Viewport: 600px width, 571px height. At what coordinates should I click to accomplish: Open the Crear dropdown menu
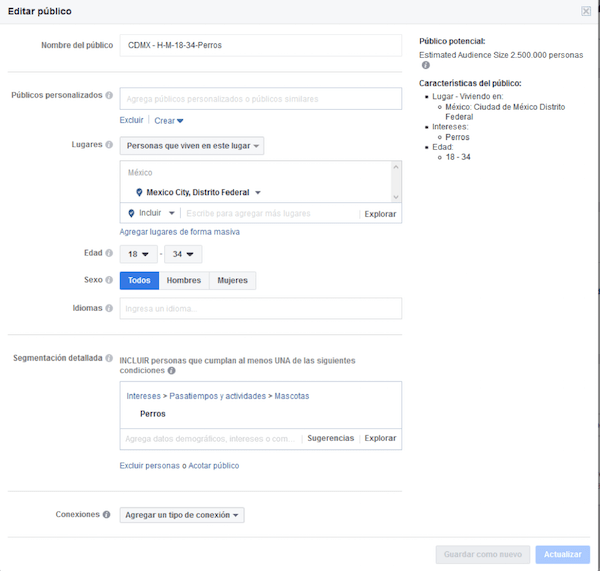coord(169,121)
